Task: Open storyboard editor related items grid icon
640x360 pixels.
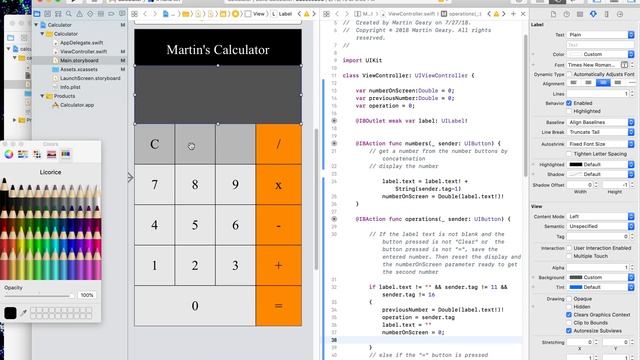Action: tap(134, 14)
